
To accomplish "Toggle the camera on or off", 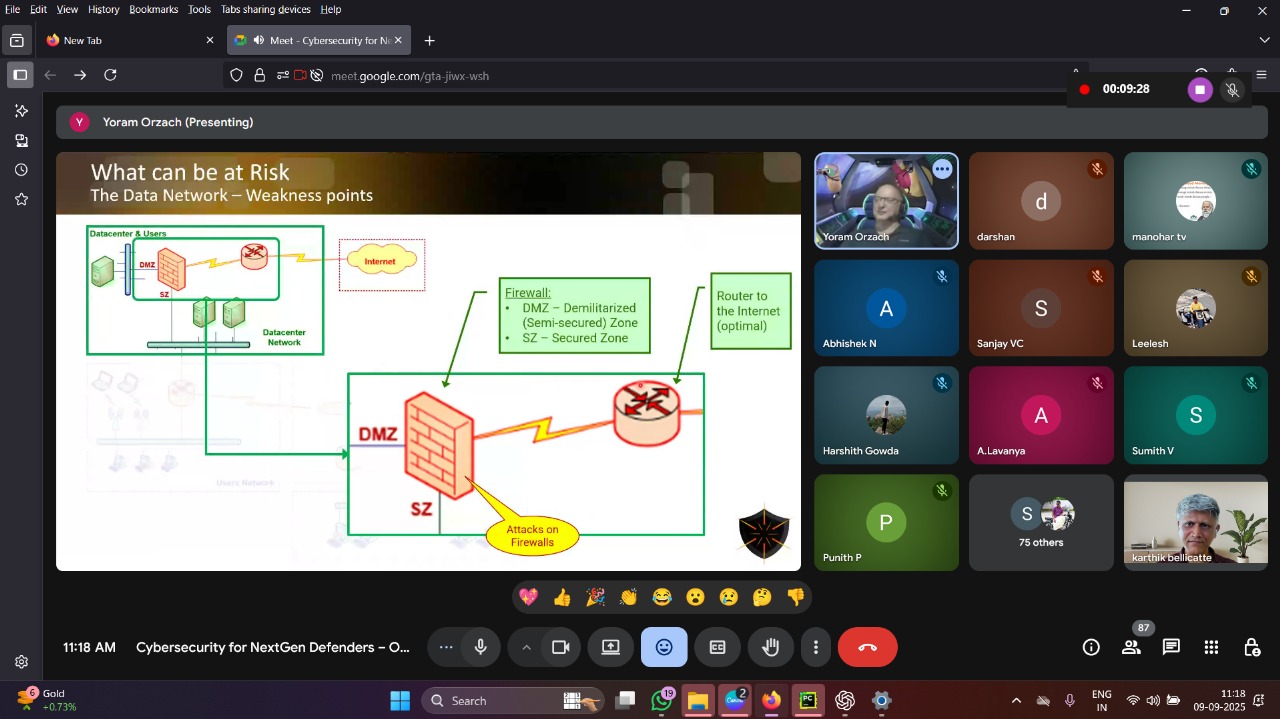I will coord(560,647).
